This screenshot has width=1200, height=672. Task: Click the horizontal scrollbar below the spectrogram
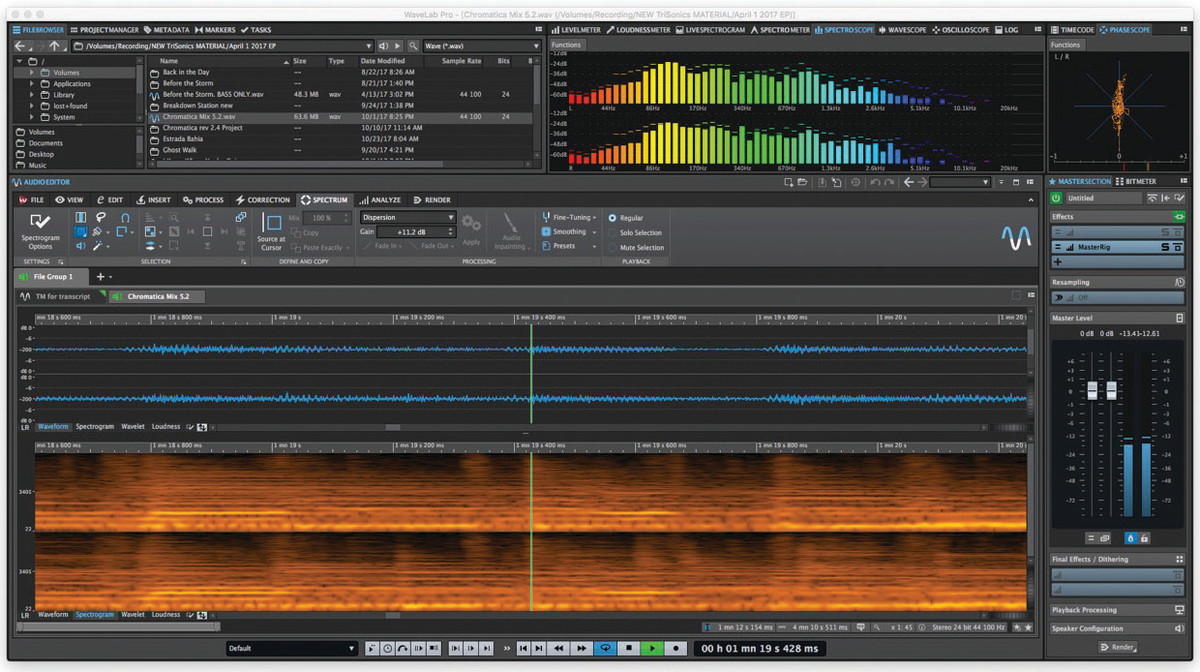coord(118,627)
